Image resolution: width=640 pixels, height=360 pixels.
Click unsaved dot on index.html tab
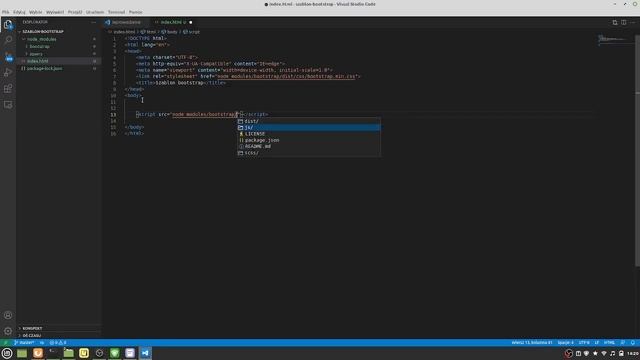coord(191,22)
